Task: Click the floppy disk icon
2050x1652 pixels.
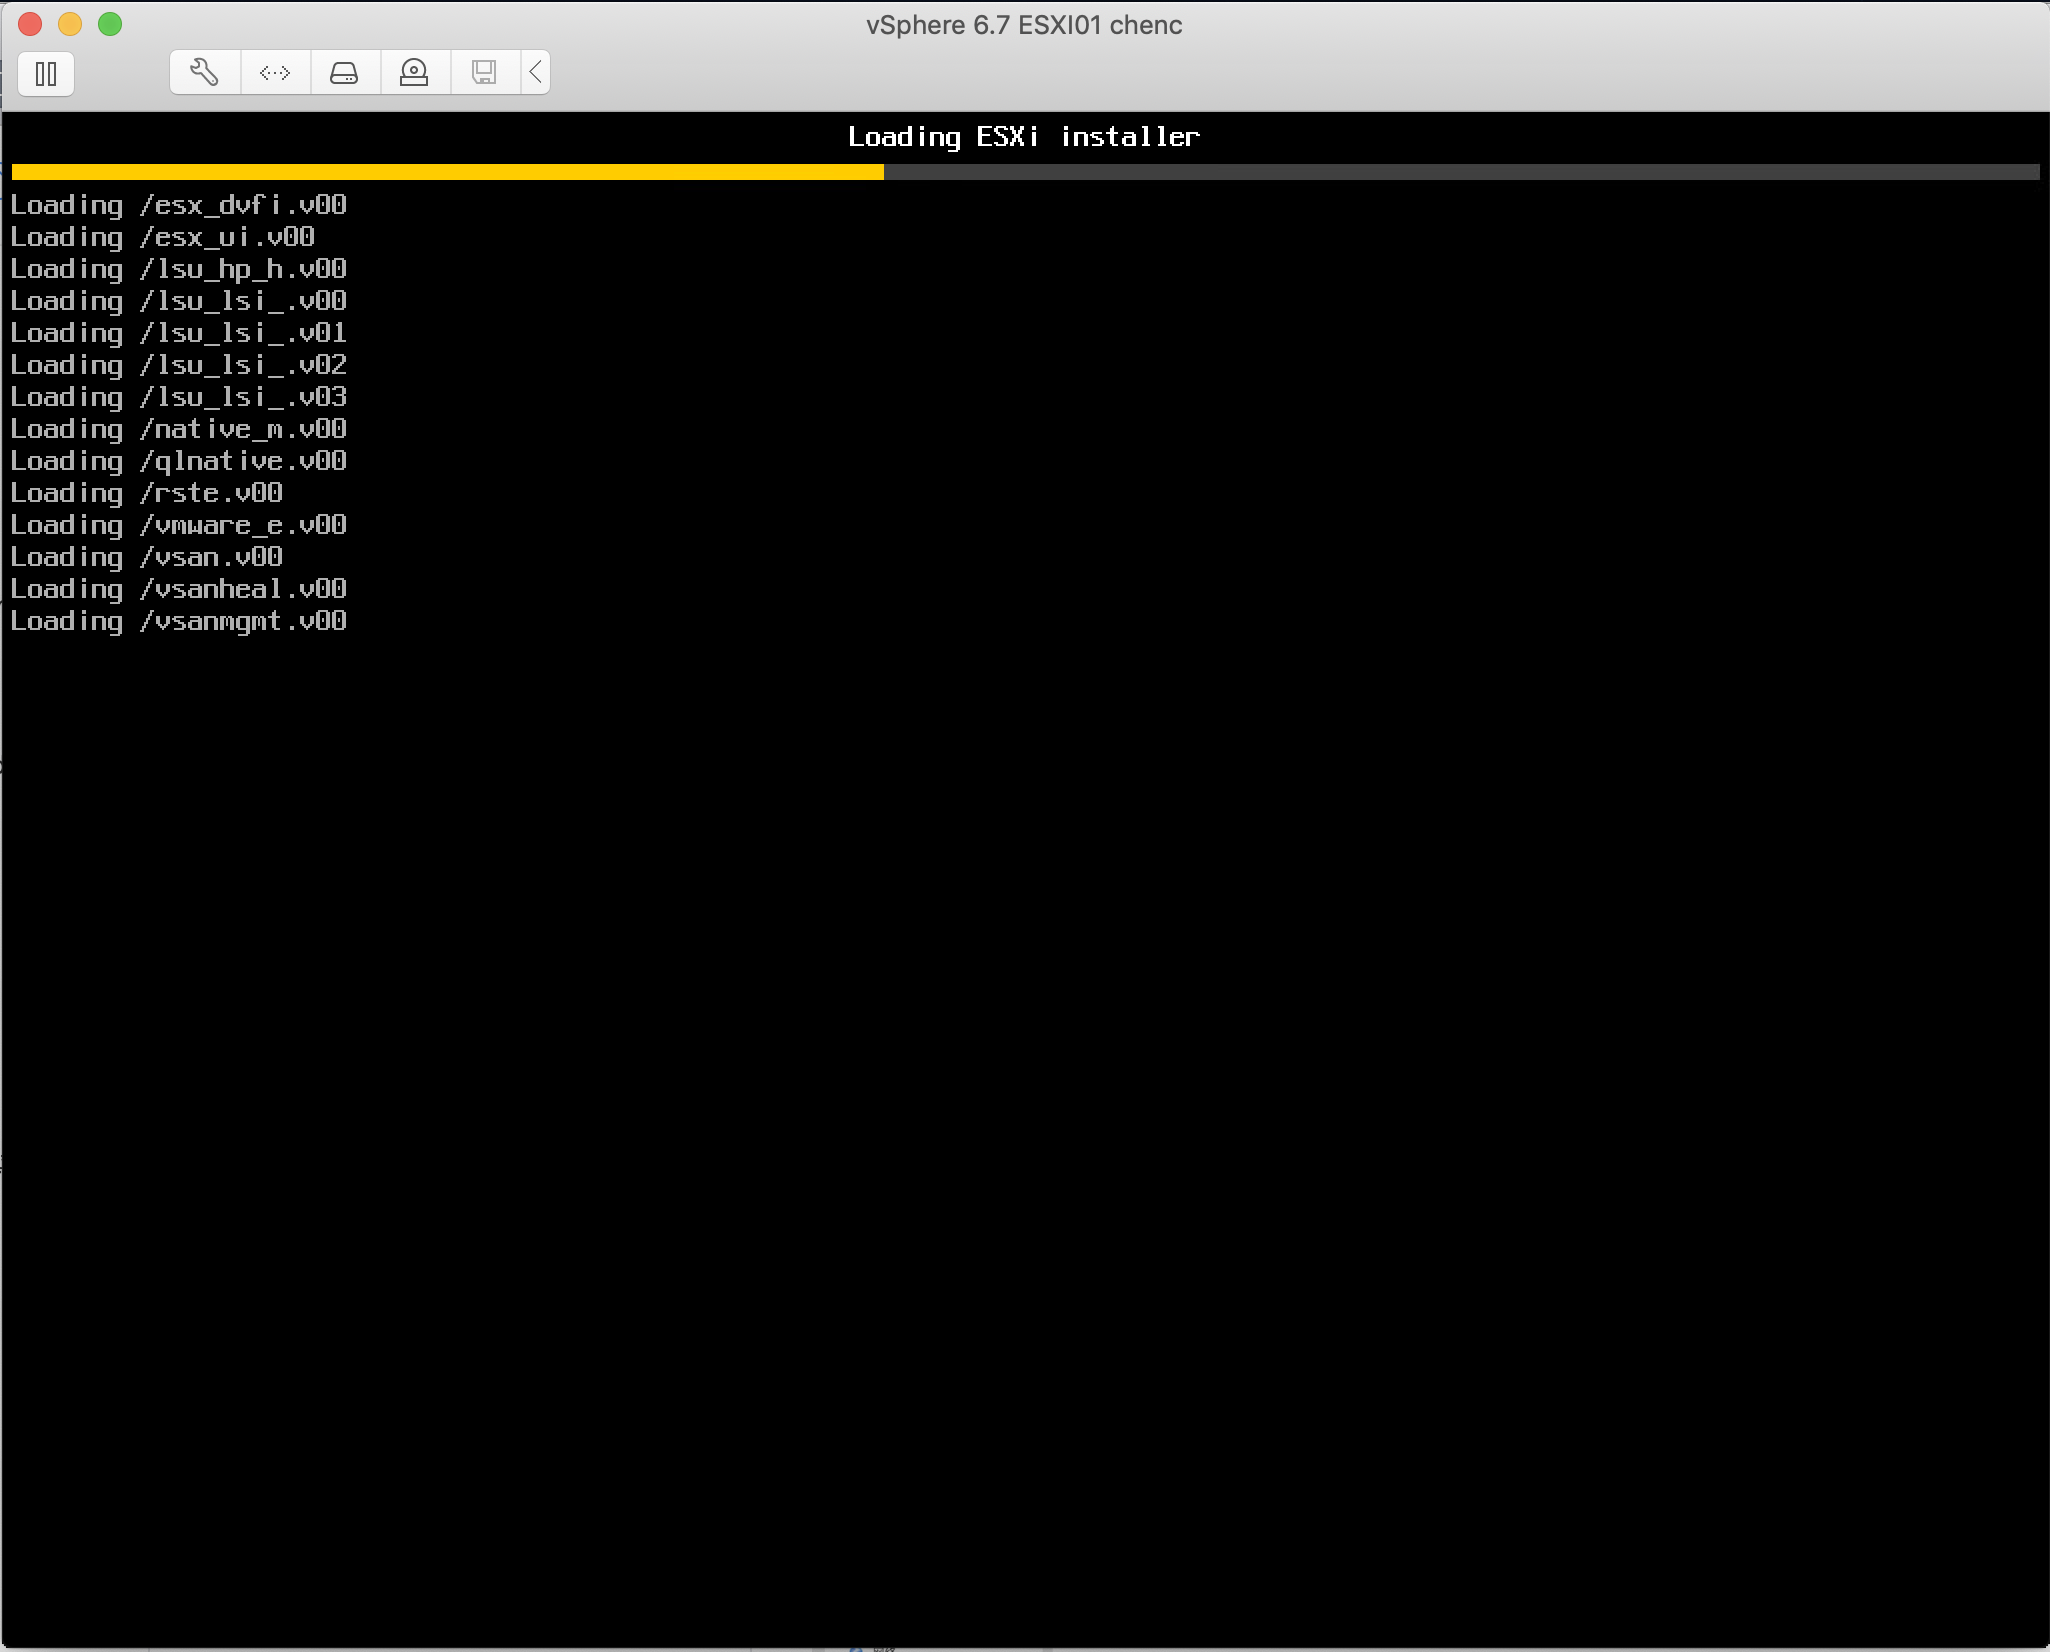Action: 485,72
